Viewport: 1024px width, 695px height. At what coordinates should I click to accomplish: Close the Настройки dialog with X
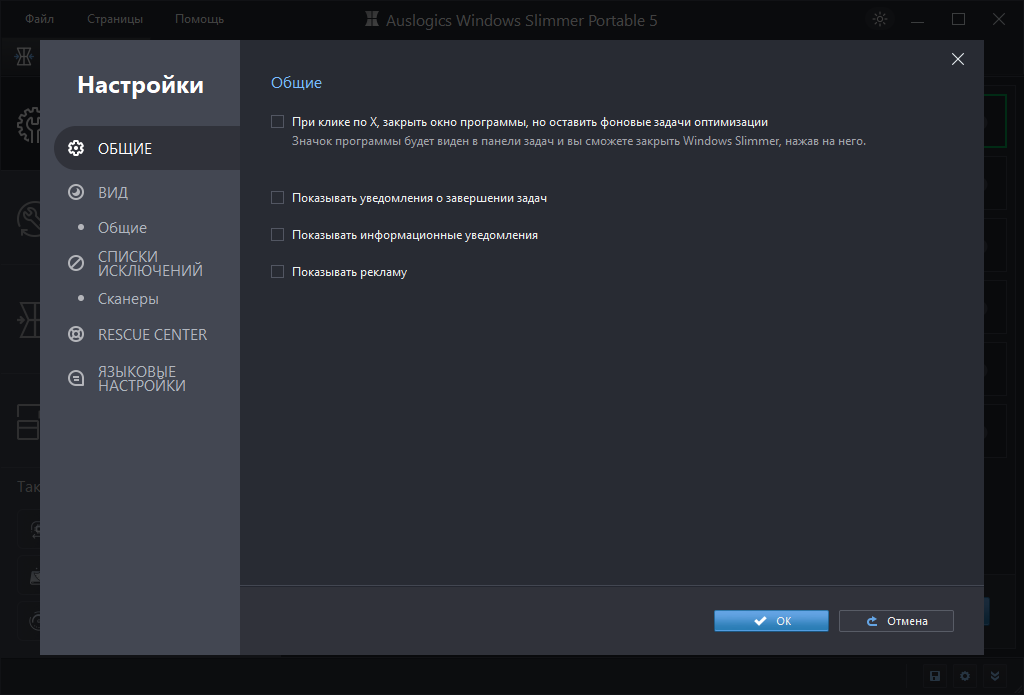[x=957, y=59]
